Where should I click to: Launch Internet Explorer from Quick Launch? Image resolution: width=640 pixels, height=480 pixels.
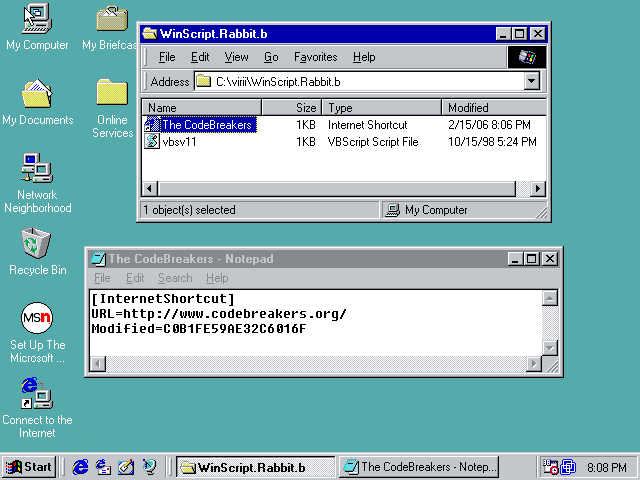tap(80, 467)
